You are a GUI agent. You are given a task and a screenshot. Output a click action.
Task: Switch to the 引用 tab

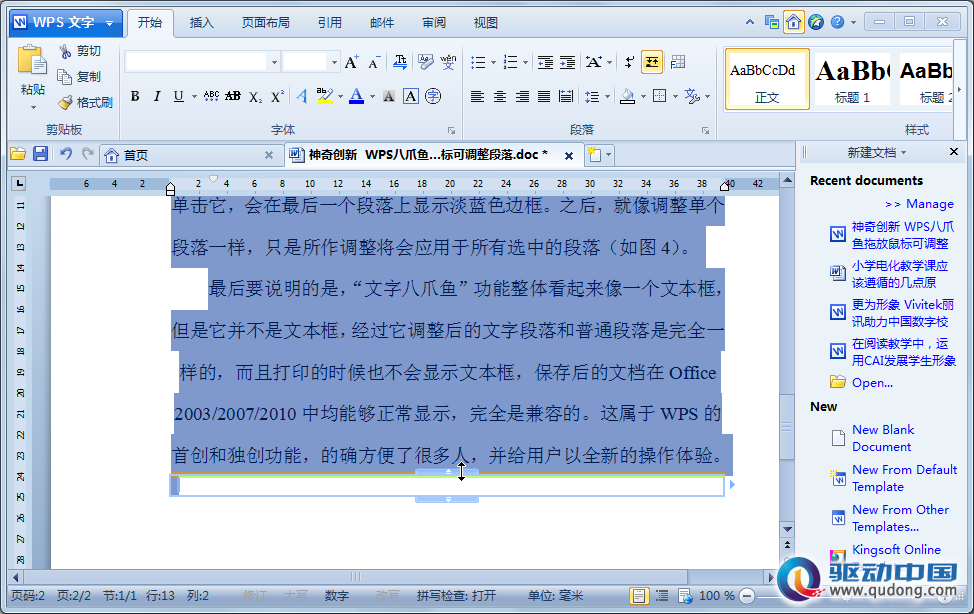[x=330, y=23]
